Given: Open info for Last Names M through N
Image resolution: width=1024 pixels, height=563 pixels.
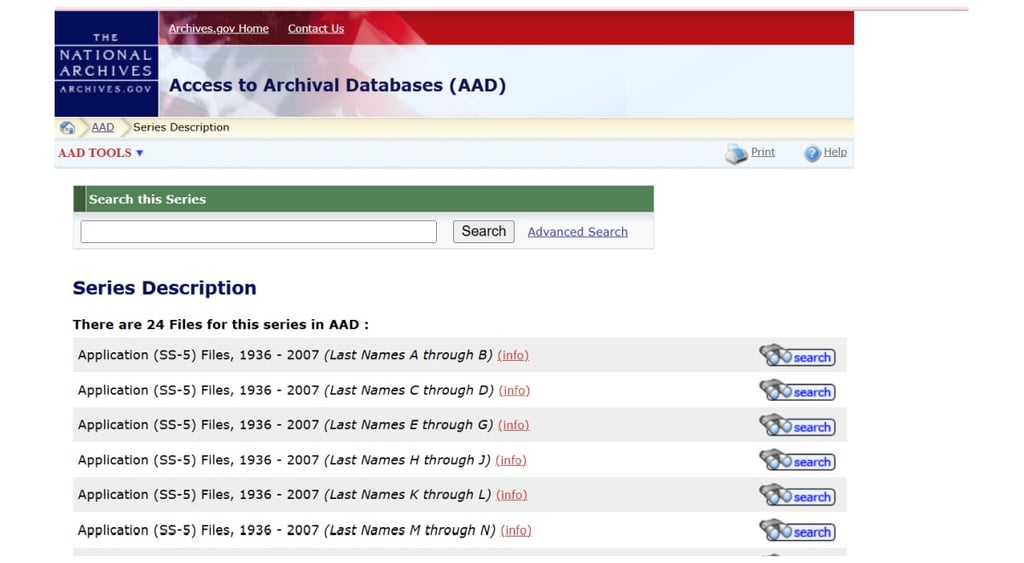Looking at the screenshot, I should (516, 530).
